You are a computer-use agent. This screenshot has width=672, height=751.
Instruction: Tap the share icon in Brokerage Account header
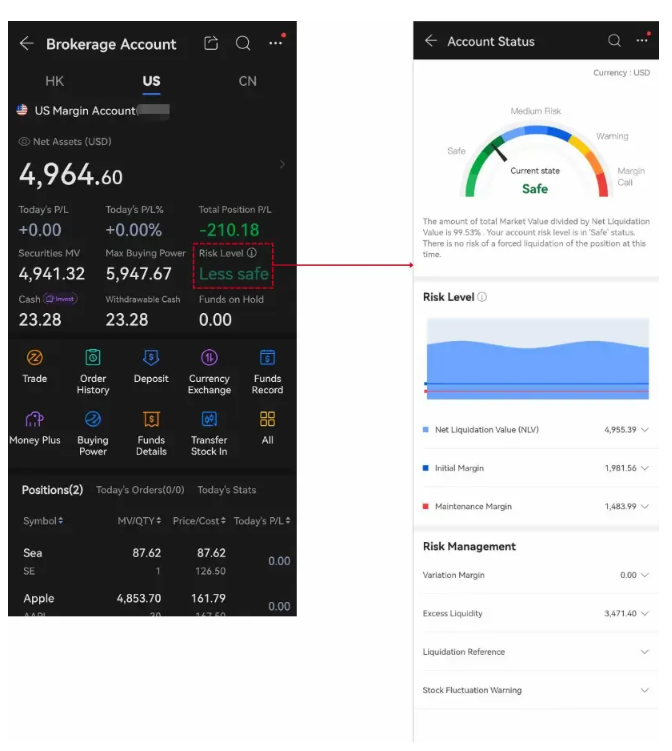211,43
